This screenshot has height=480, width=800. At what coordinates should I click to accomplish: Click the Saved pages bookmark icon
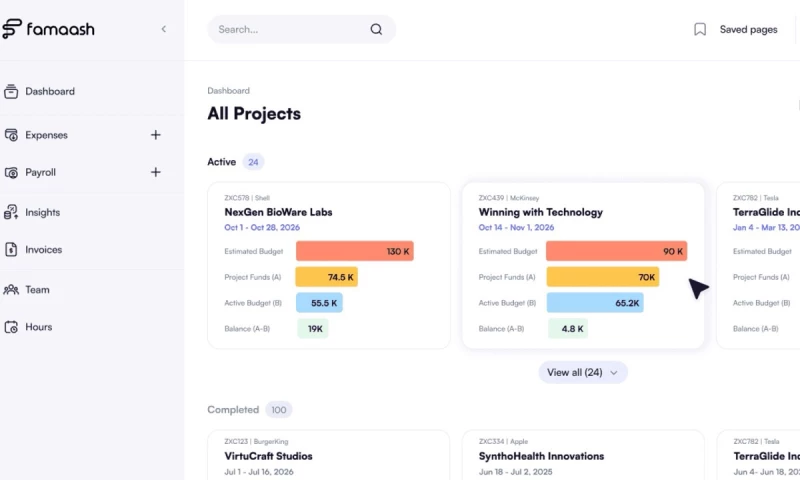[700, 30]
